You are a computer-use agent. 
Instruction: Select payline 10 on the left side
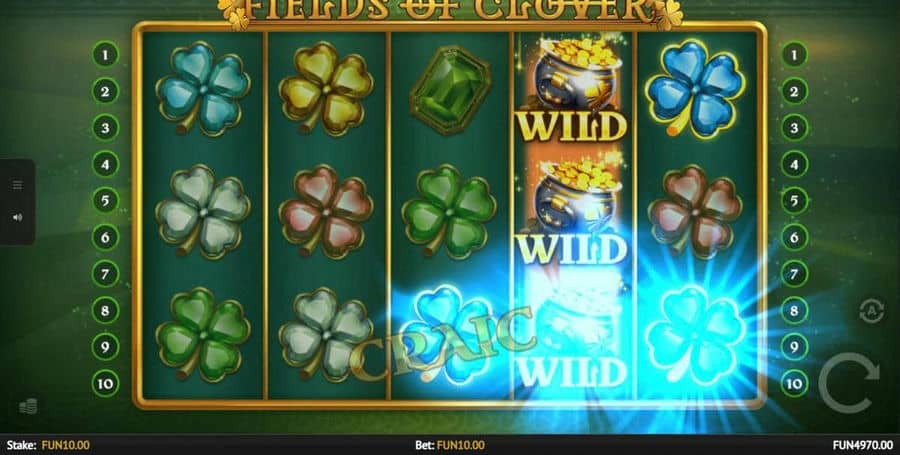point(105,383)
